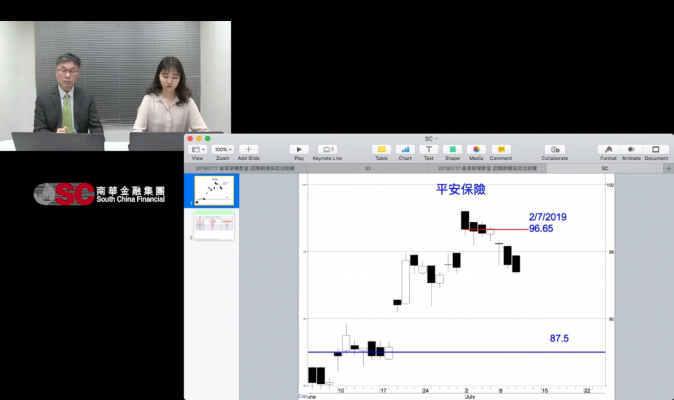The height and width of the screenshot is (400, 674).
Task: Add a Comment to the slide
Action: pos(500,149)
